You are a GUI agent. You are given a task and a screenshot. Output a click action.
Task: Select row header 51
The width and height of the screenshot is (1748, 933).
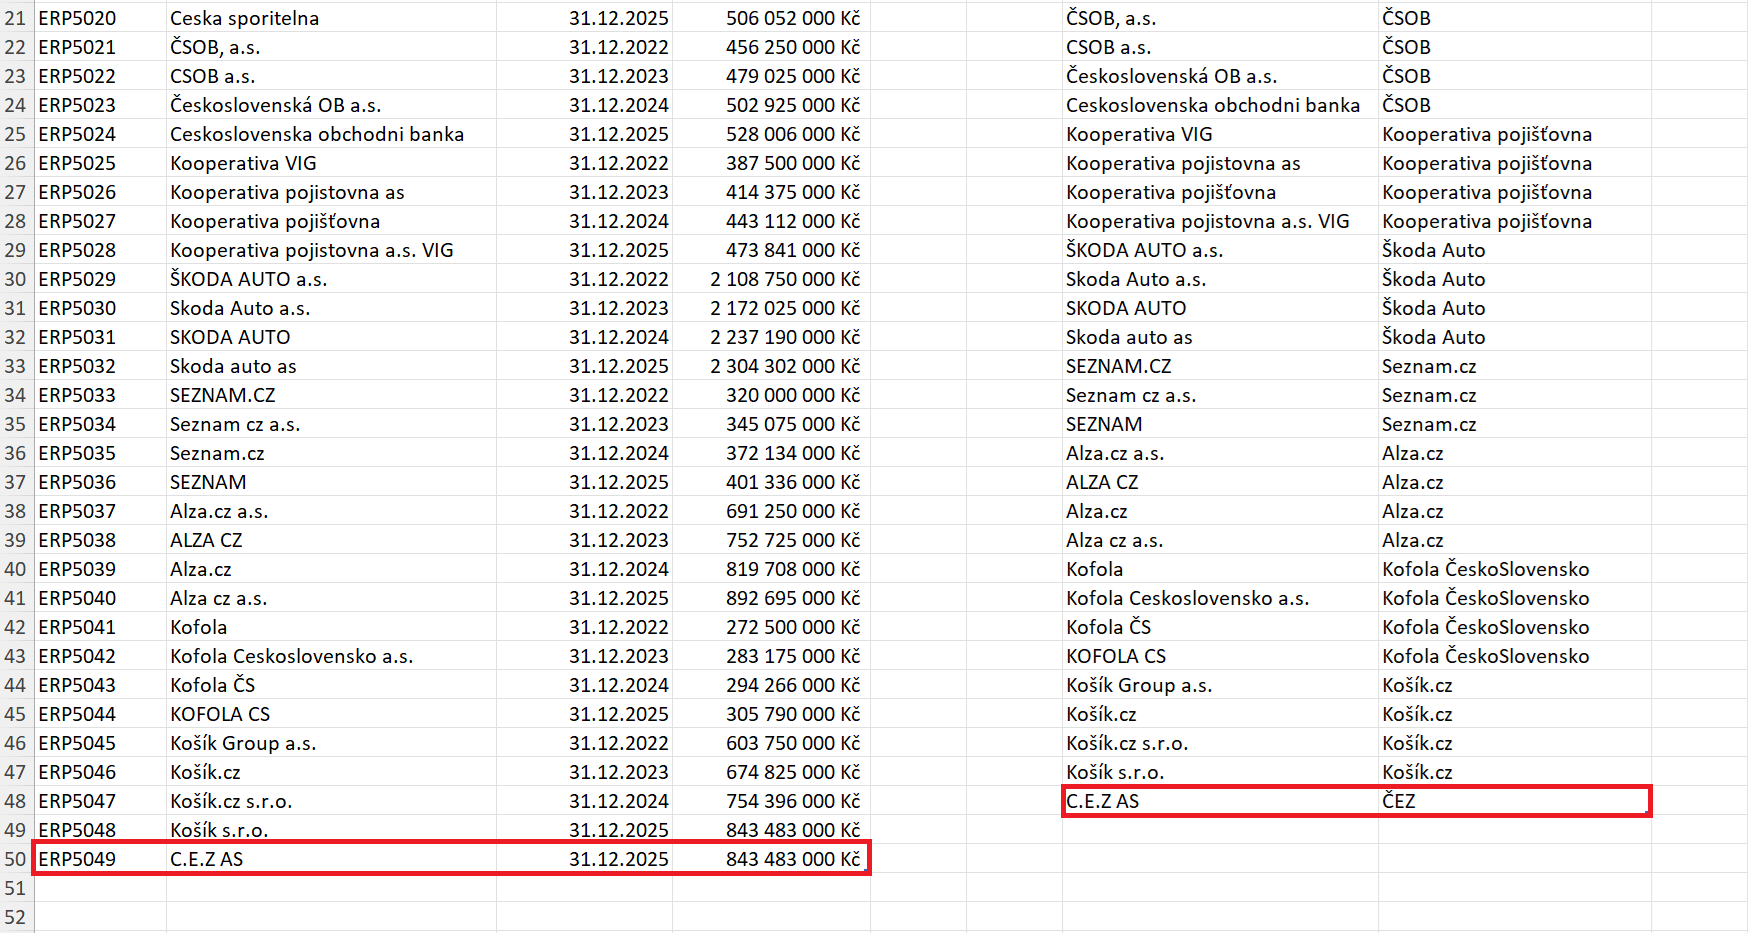click(x=16, y=888)
